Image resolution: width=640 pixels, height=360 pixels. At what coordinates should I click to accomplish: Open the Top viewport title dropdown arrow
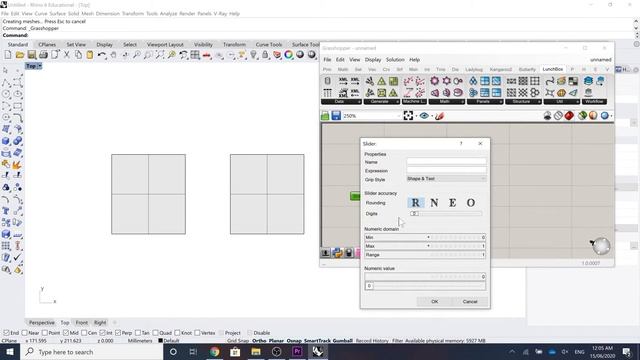point(40,66)
